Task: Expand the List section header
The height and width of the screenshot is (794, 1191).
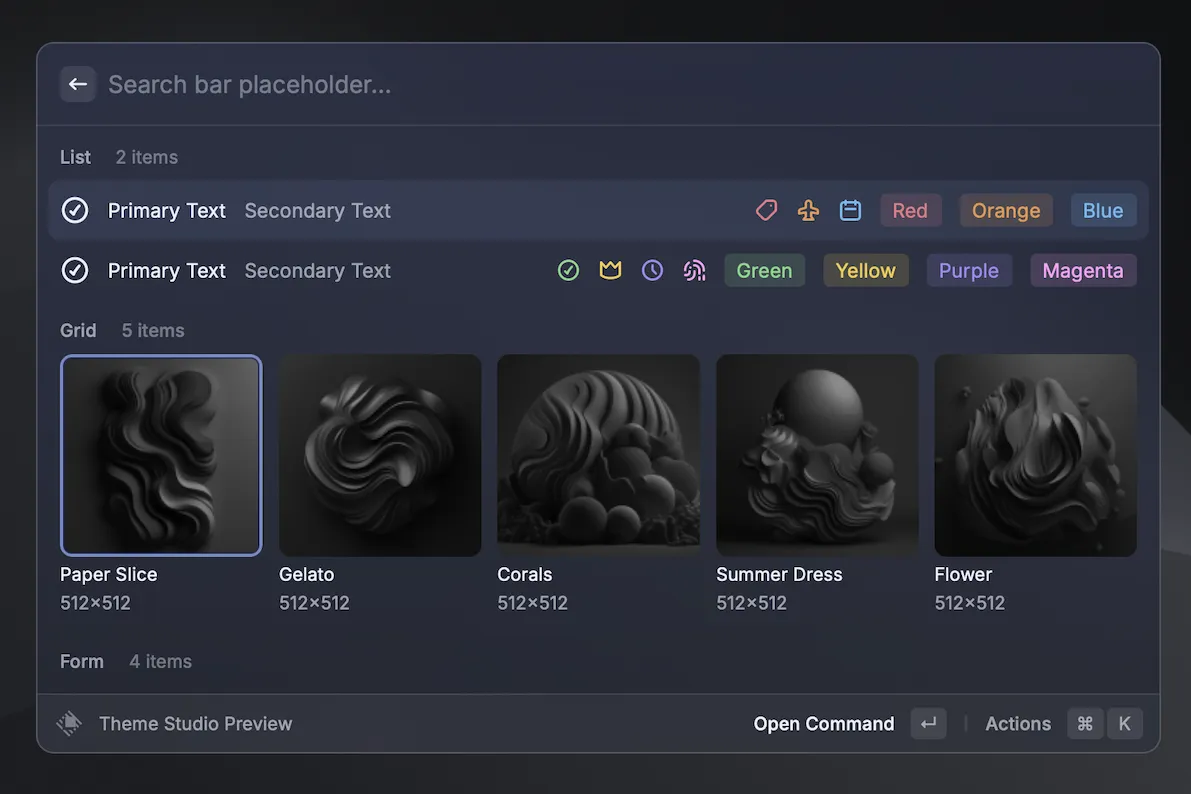Action: click(x=75, y=157)
